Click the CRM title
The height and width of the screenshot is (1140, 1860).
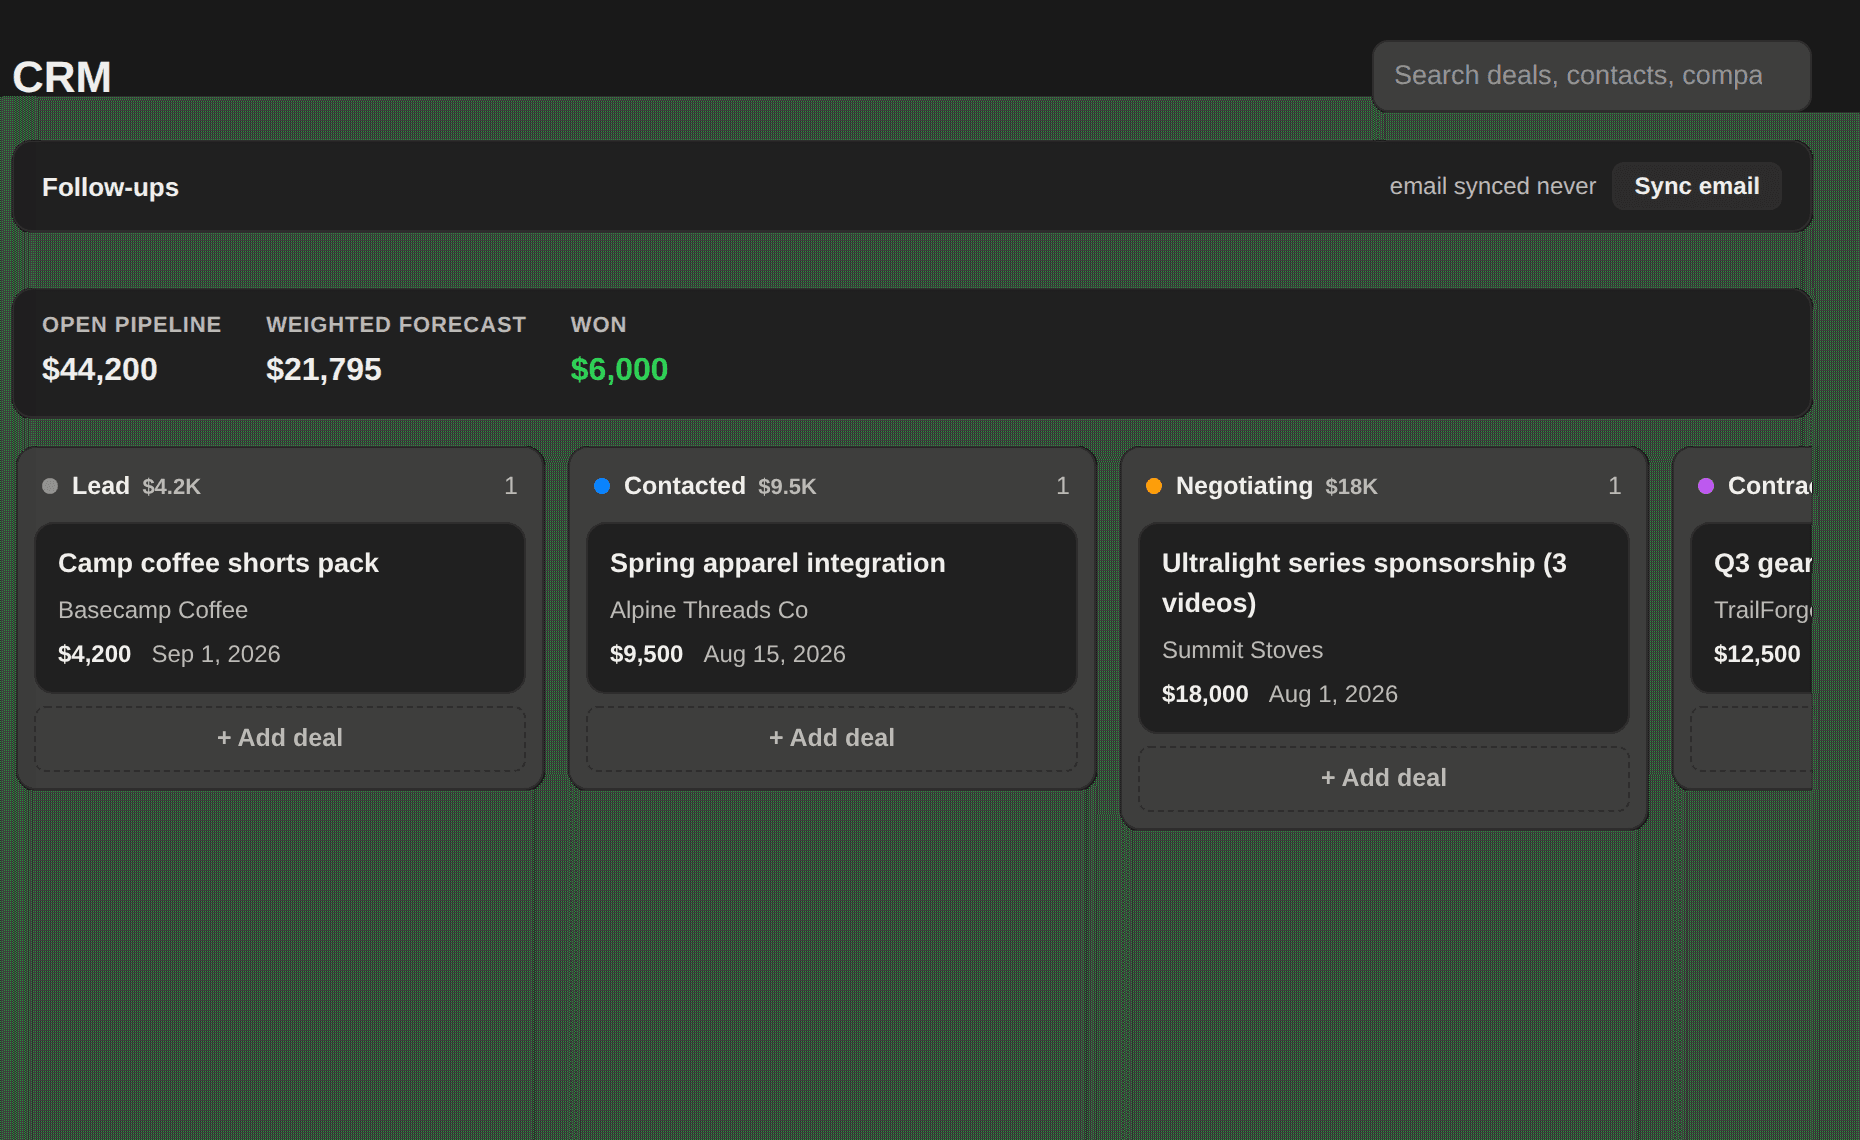coord(61,77)
